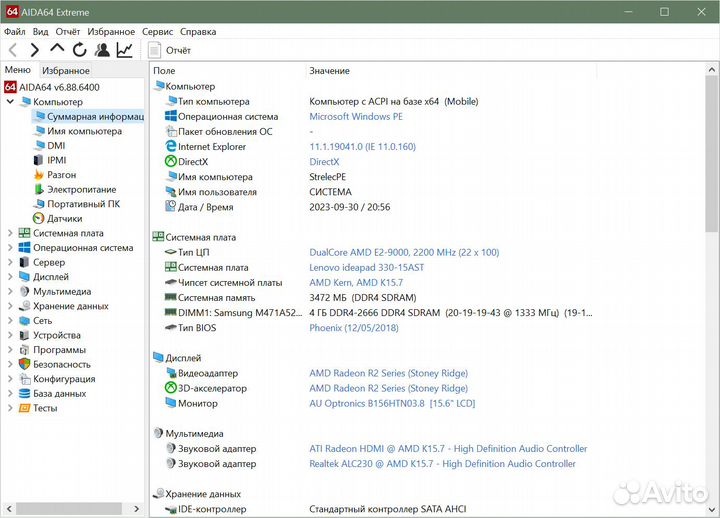Open the Справка menu
The height and width of the screenshot is (518, 720).
(198, 32)
